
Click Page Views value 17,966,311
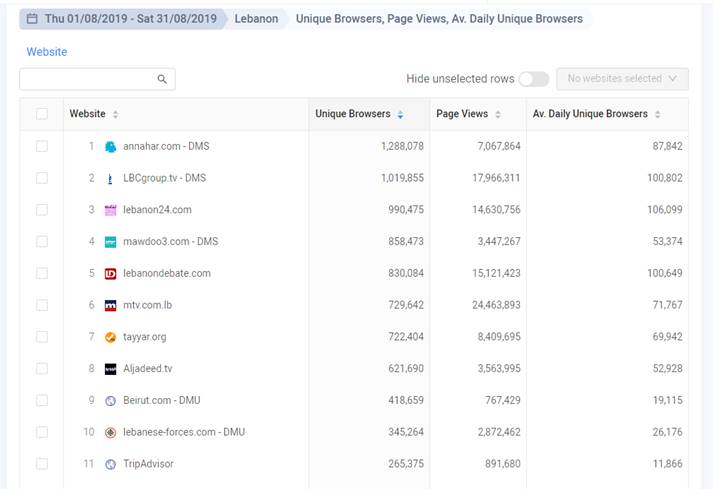(x=496, y=178)
